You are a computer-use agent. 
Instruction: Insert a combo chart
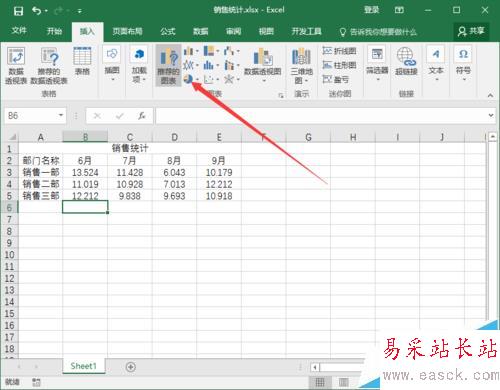pos(229,65)
